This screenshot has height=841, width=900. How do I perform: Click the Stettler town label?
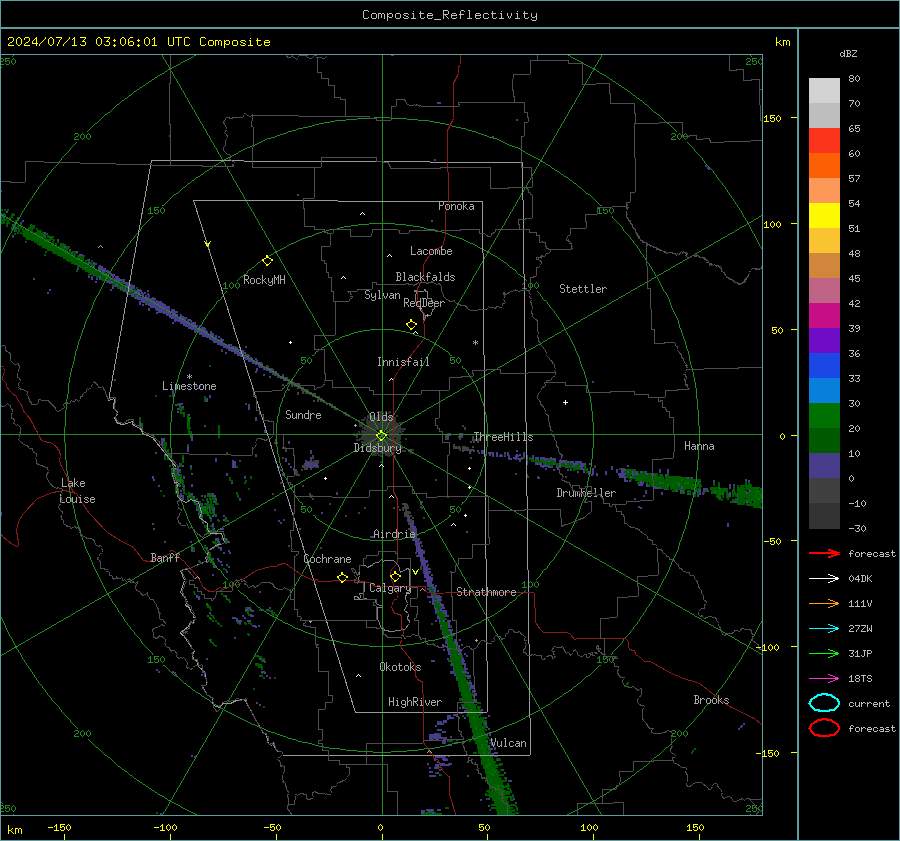tap(583, 289)
